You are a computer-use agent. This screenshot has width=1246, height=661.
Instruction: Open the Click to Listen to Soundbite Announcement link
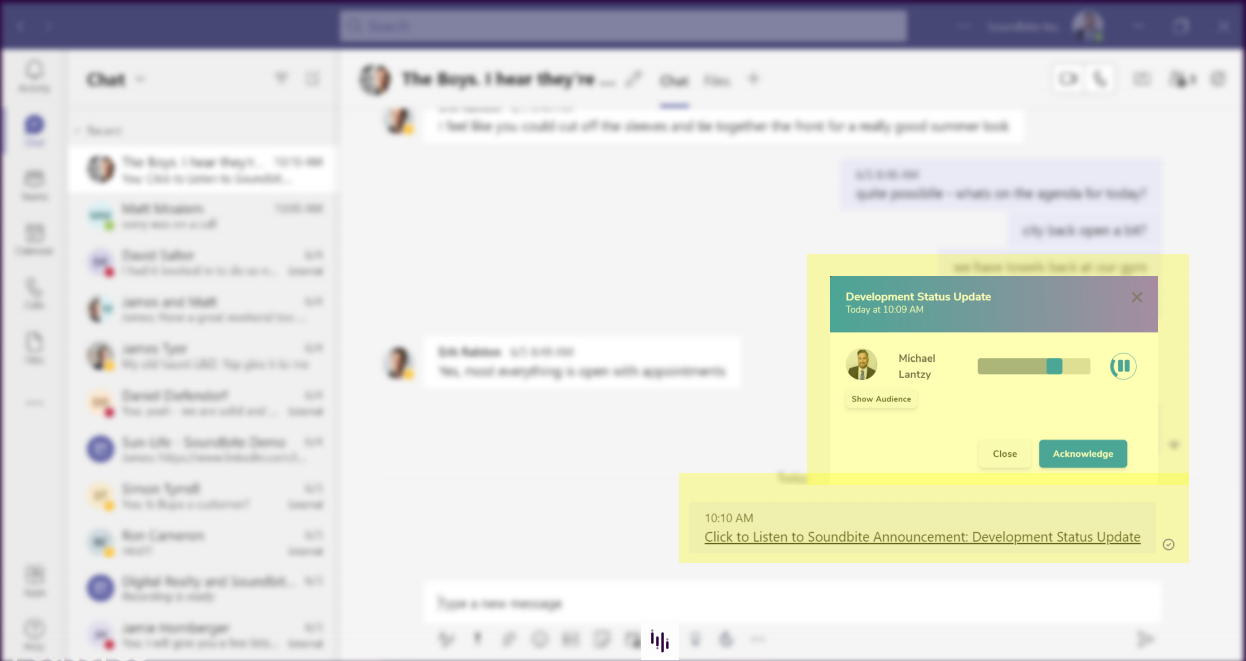[x=922, y=537]
